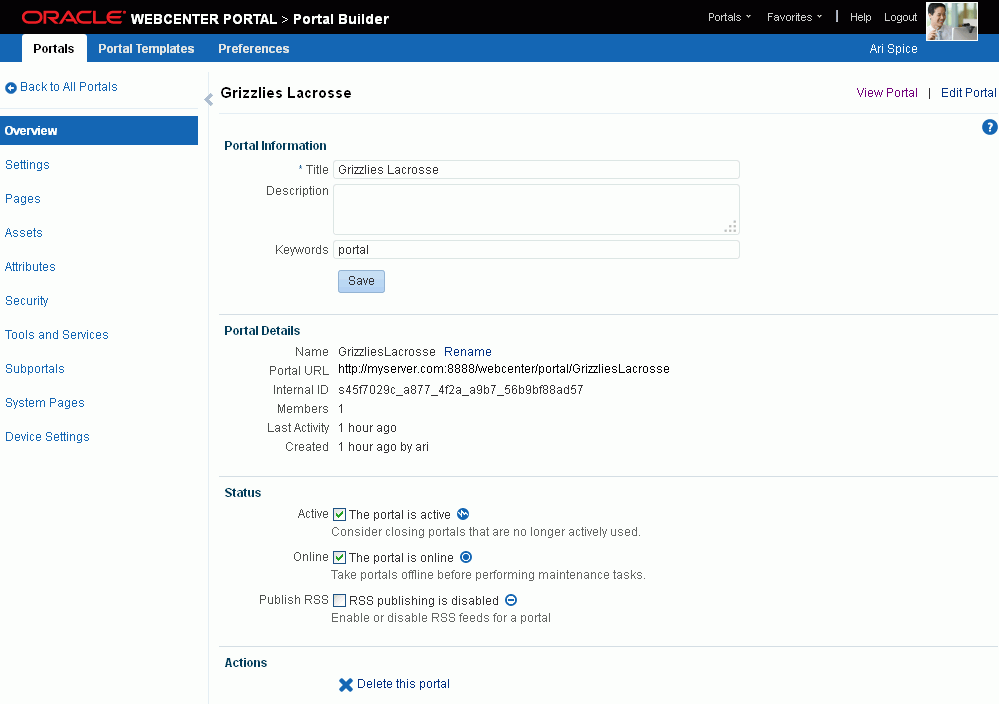Click the blue X delete icon
This screenshot has width=999, height=704.
pyautogui.click(x=345, y=684)
